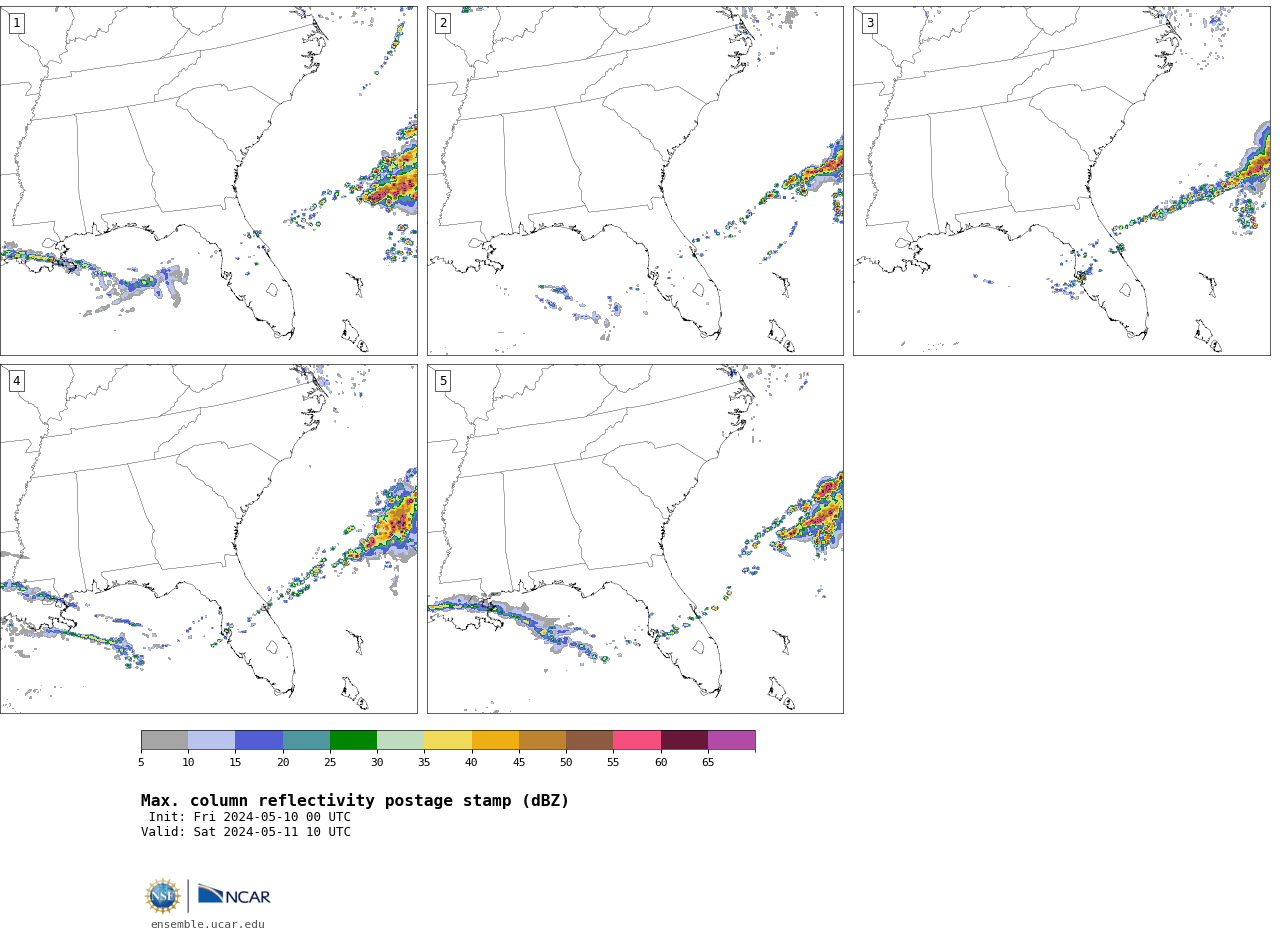Select the purple 65+ dBZ swatch

tap(731, 740)
